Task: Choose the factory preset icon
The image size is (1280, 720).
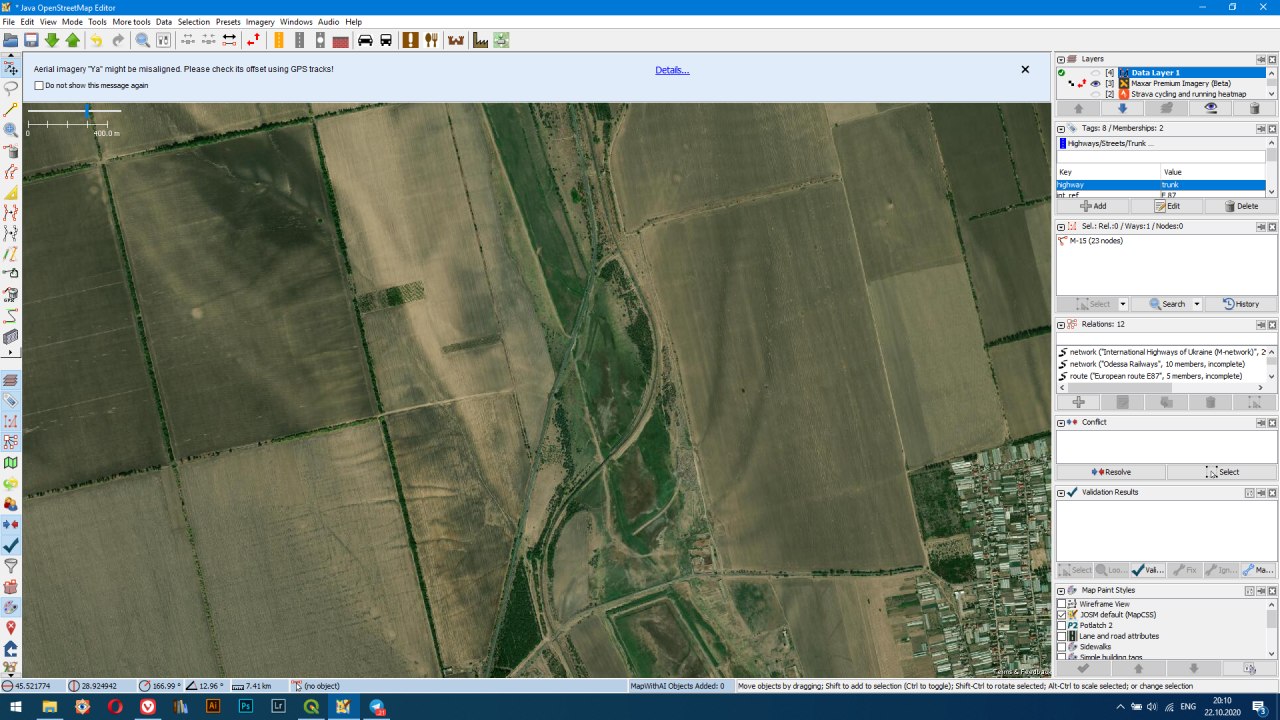Action: 481,40
